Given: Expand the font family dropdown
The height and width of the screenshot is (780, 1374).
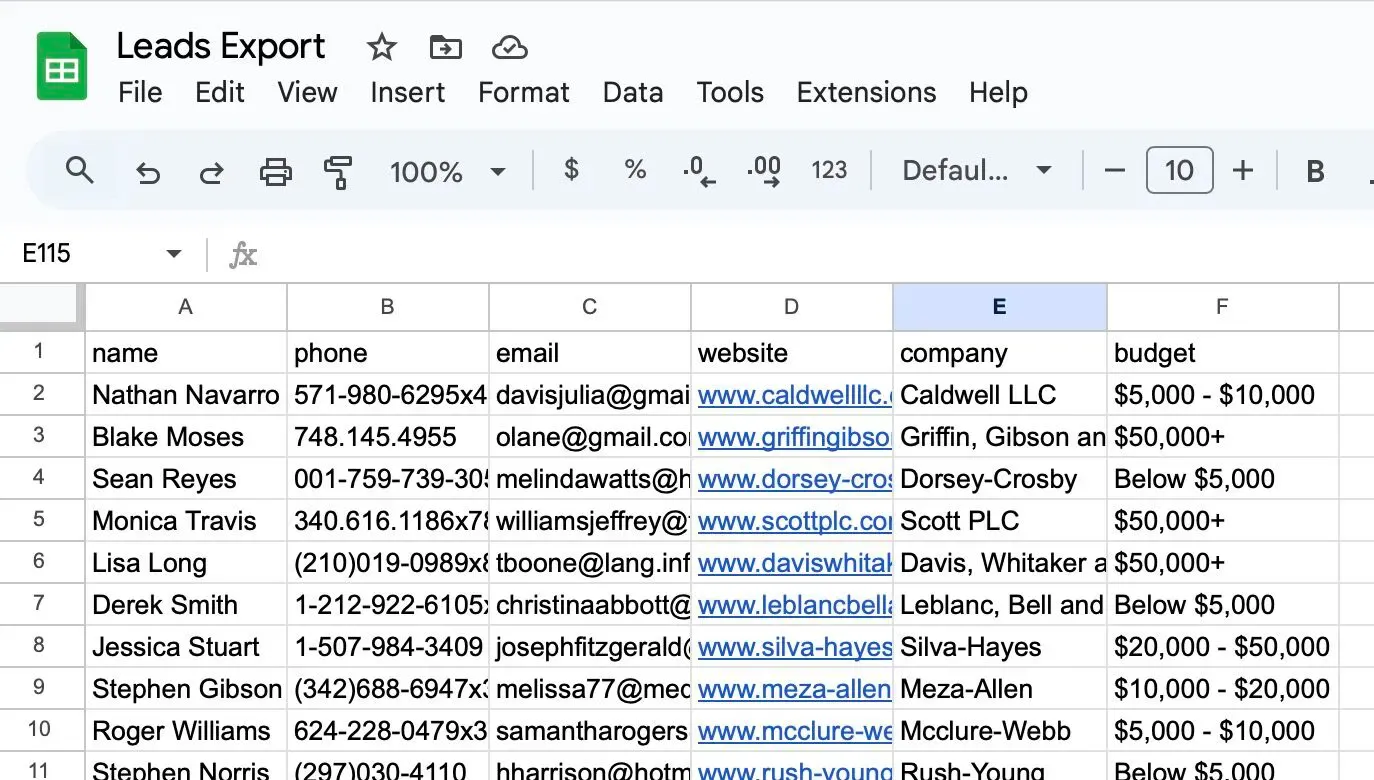Looking at the screenshot, I should coord(1043,171).
